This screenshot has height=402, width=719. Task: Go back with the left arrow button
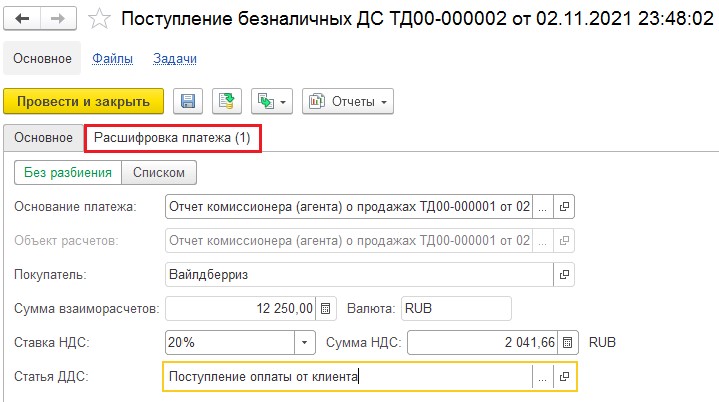point(22,19)
